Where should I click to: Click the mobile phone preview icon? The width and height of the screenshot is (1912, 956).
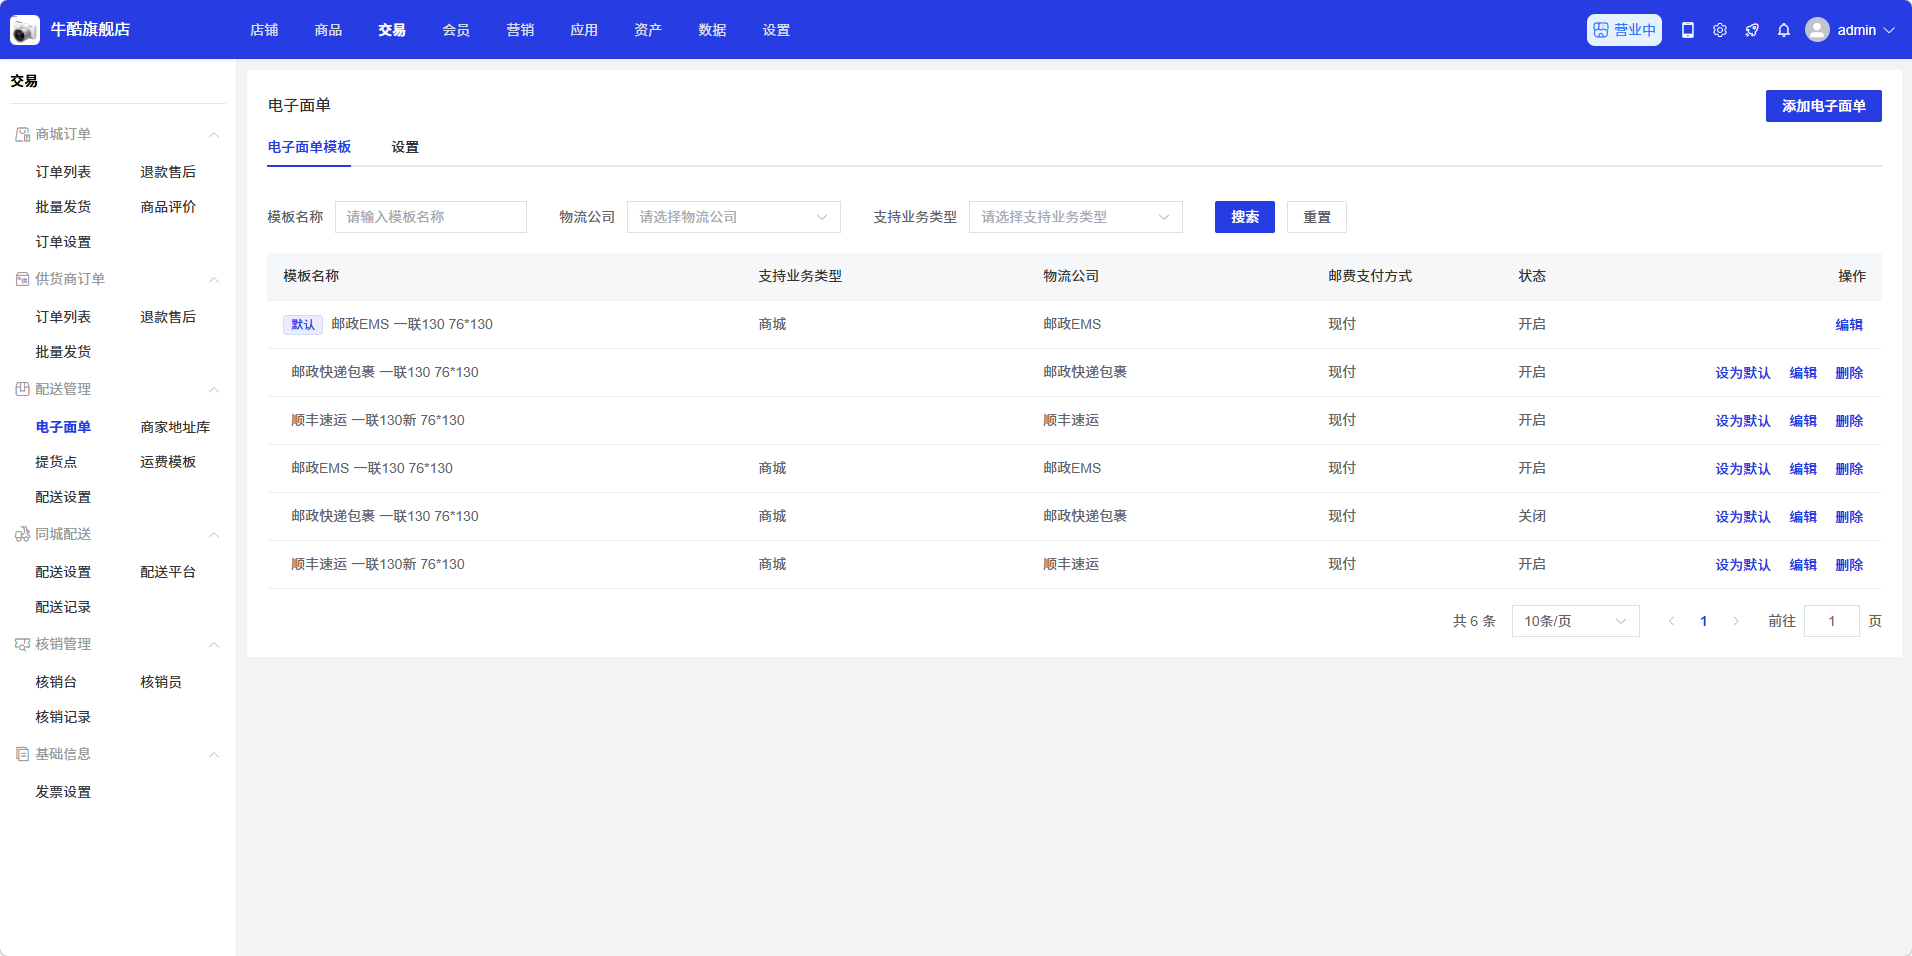1688,30
